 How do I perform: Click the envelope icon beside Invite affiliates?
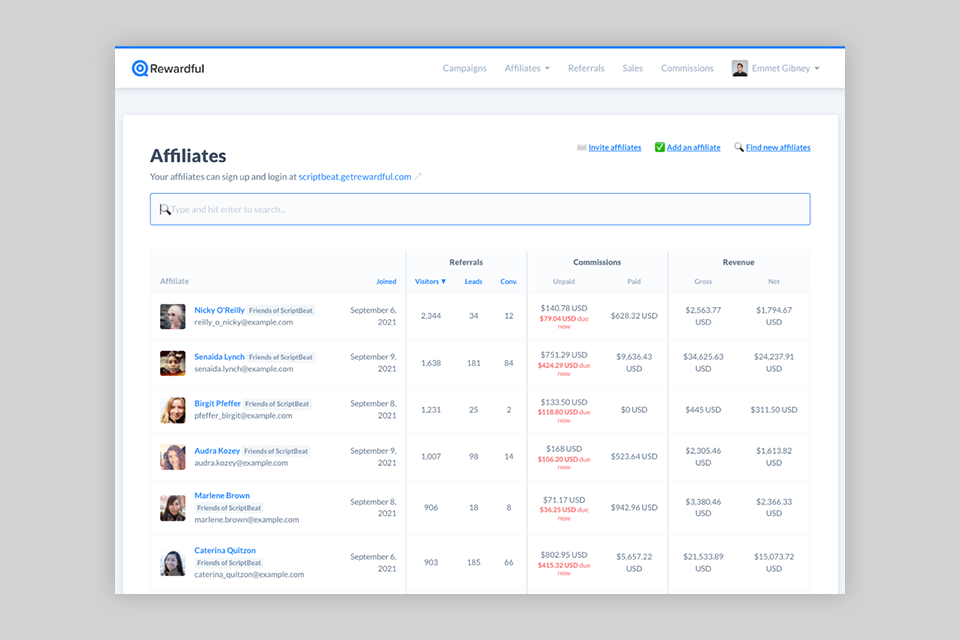click(x=581, y=148)
